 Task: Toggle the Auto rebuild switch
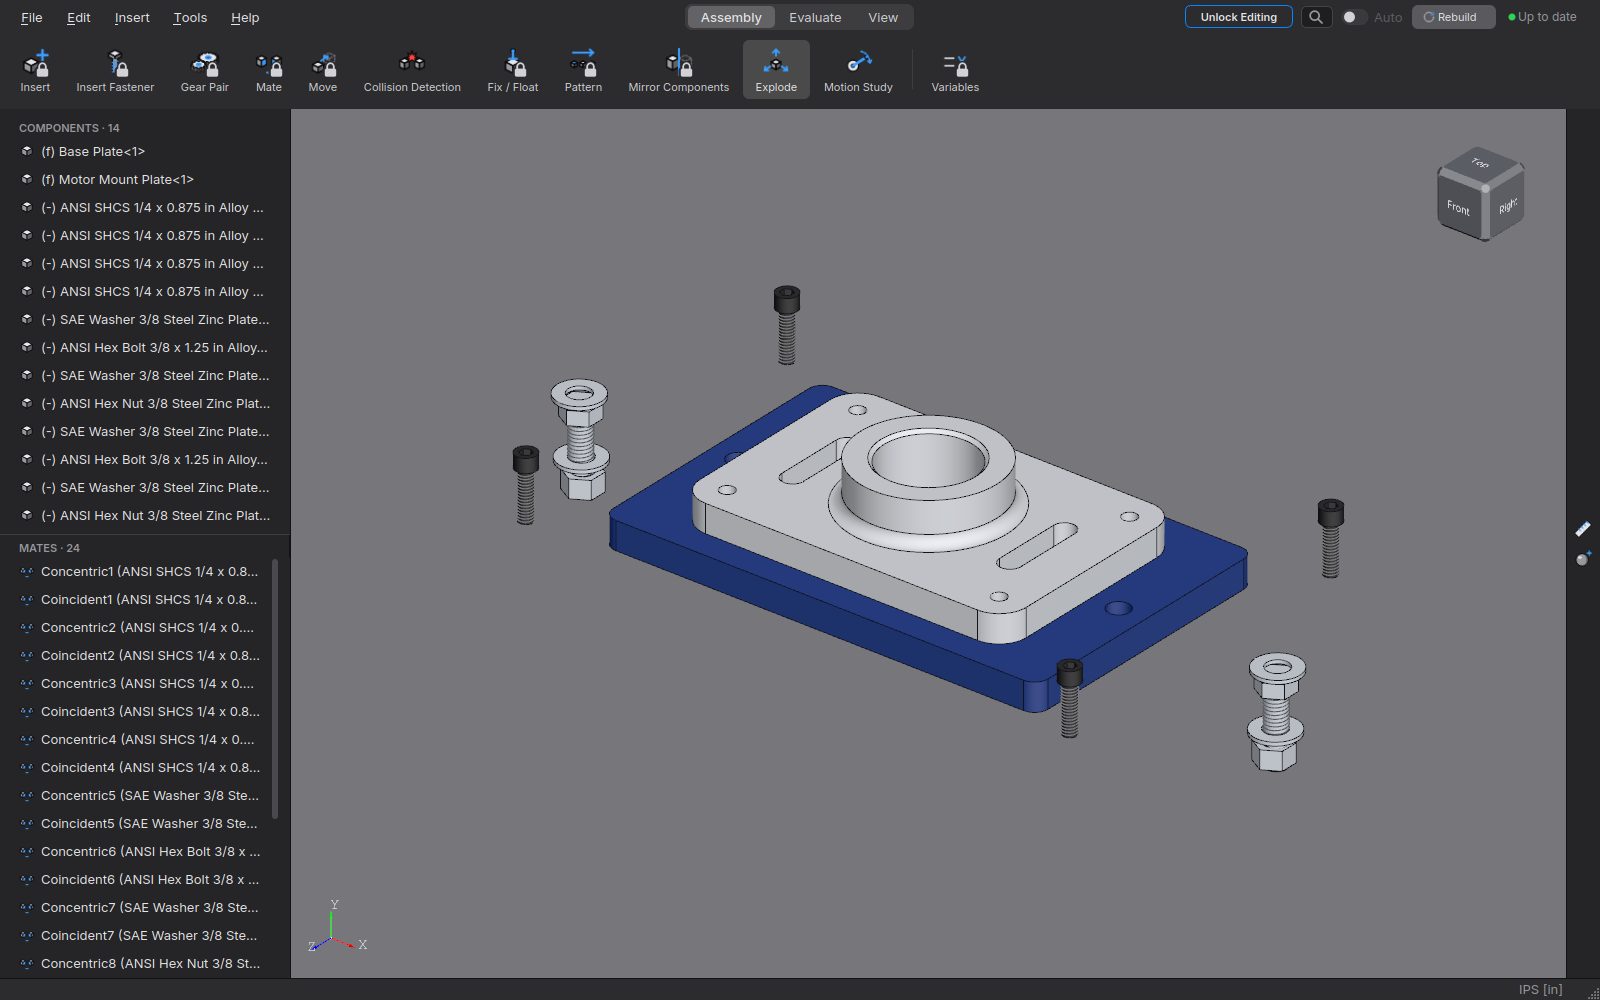click(x=1354, y=17)
